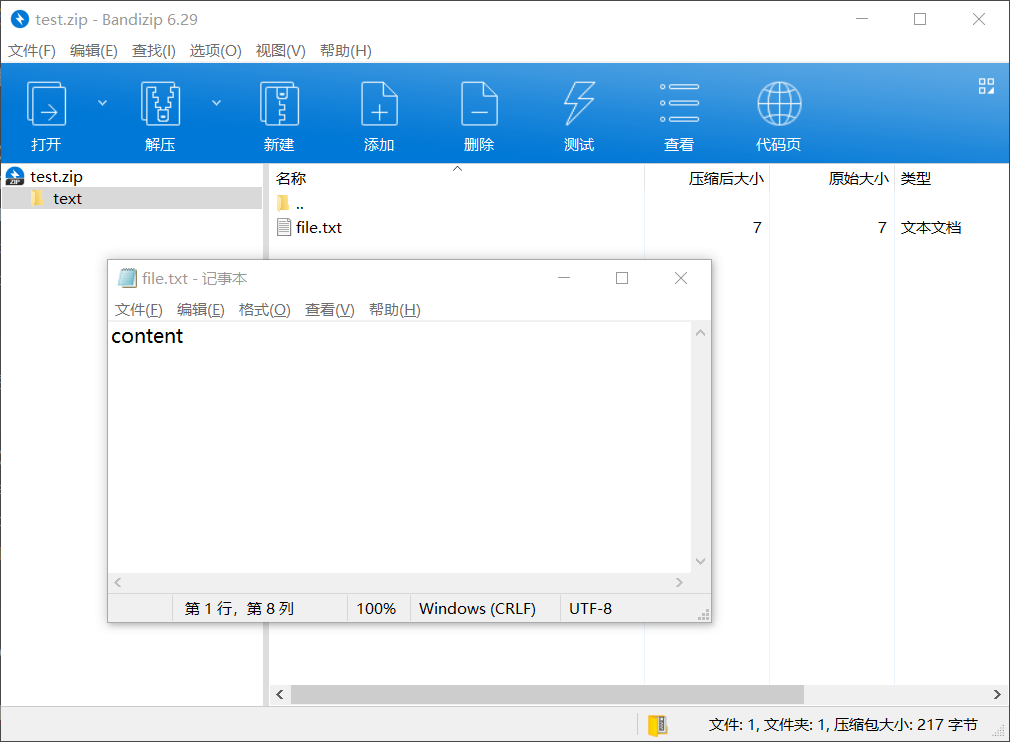
Task: Sort by 类型 column header
Action: coord(916,178)
